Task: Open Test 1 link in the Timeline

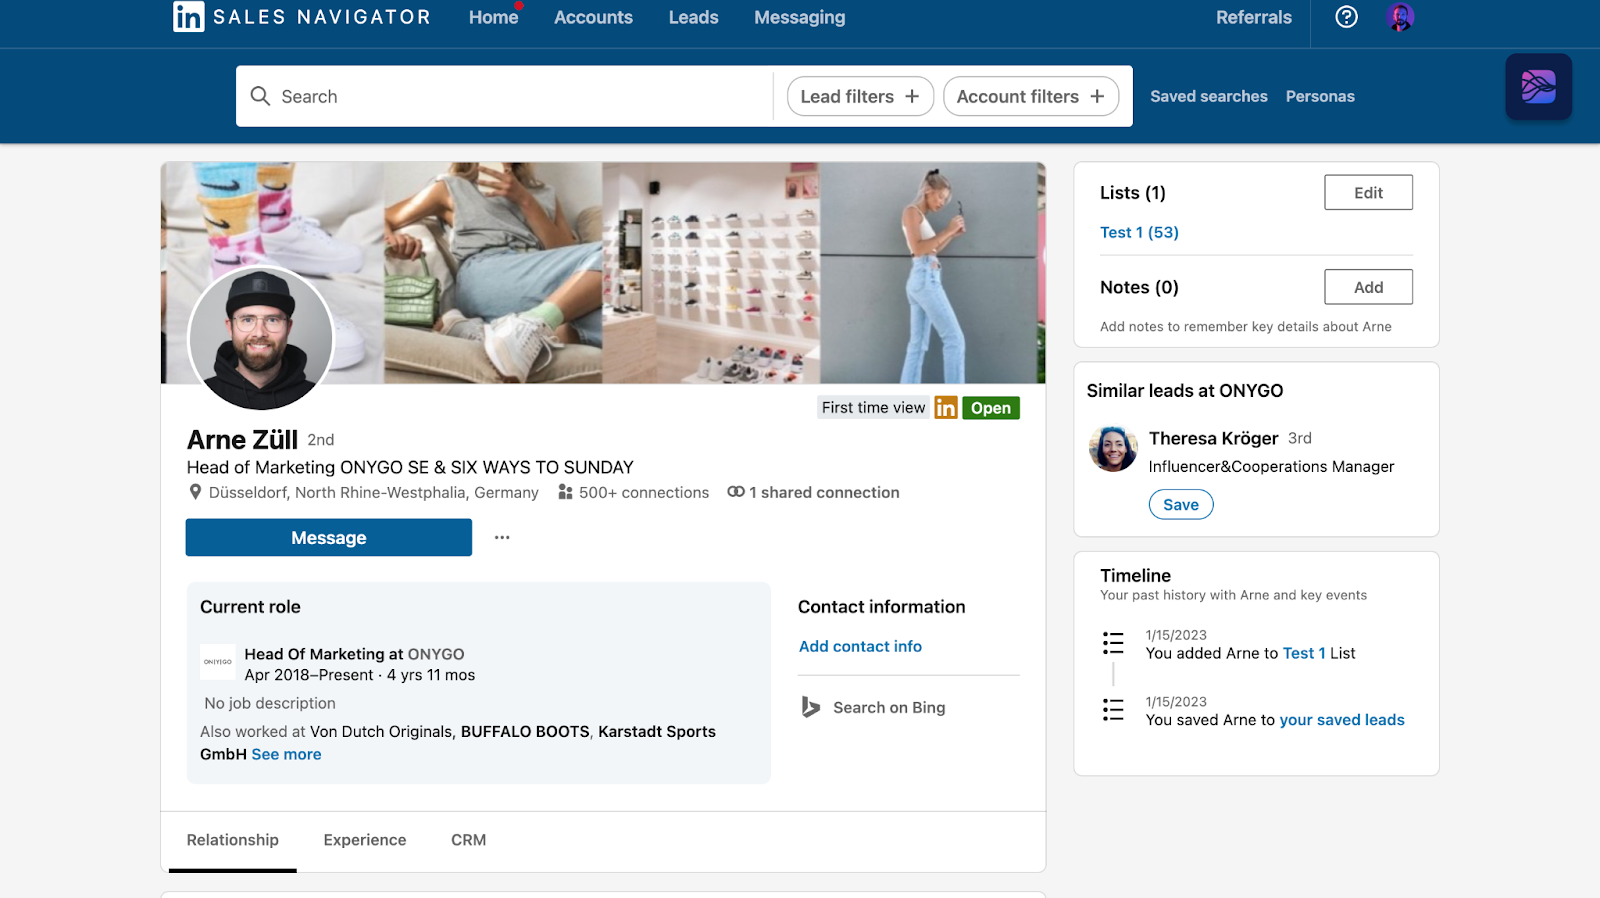Action: (x=1304, y=653)
